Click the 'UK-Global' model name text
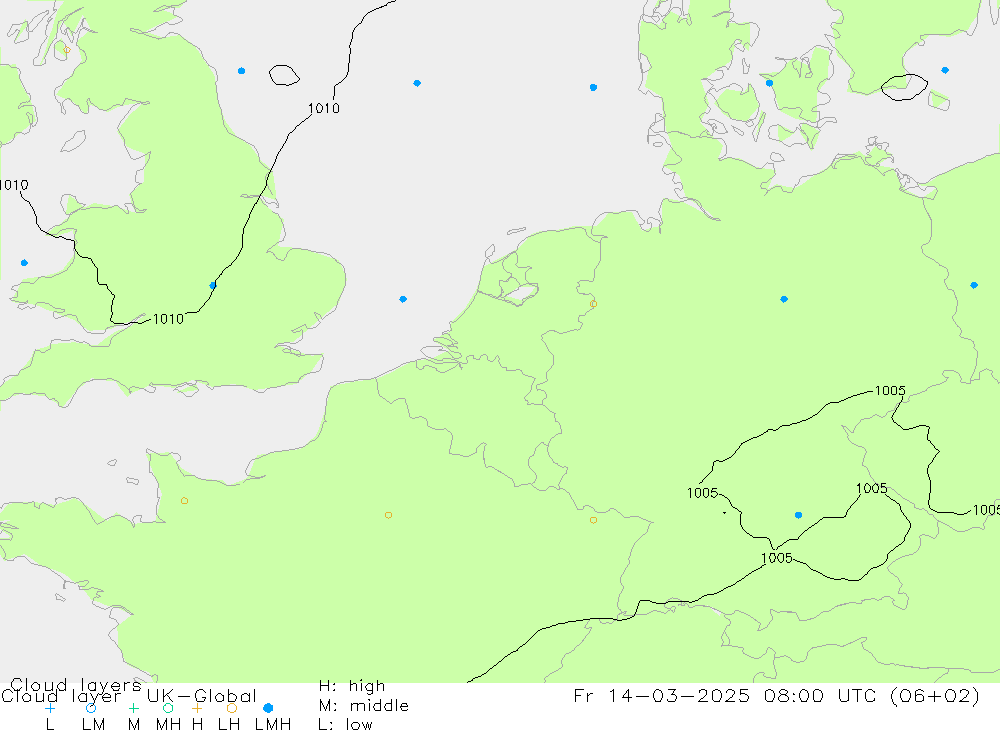This screenshot has height=733, width=1000. pos(202,696)
